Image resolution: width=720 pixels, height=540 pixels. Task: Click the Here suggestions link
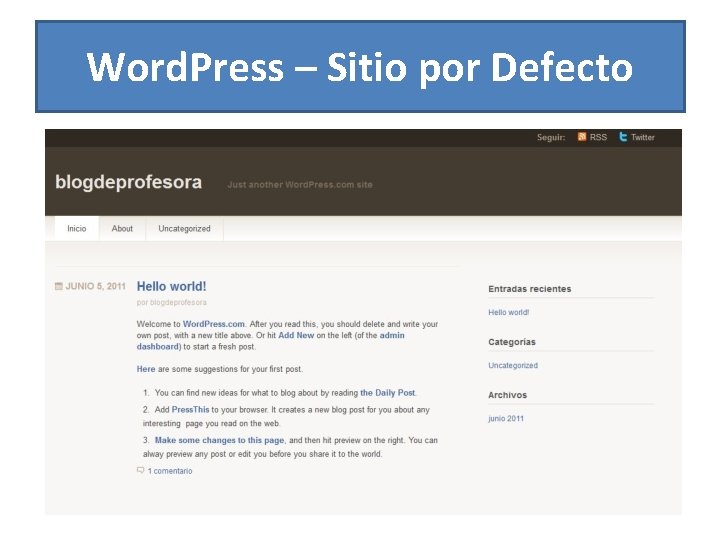146,369
